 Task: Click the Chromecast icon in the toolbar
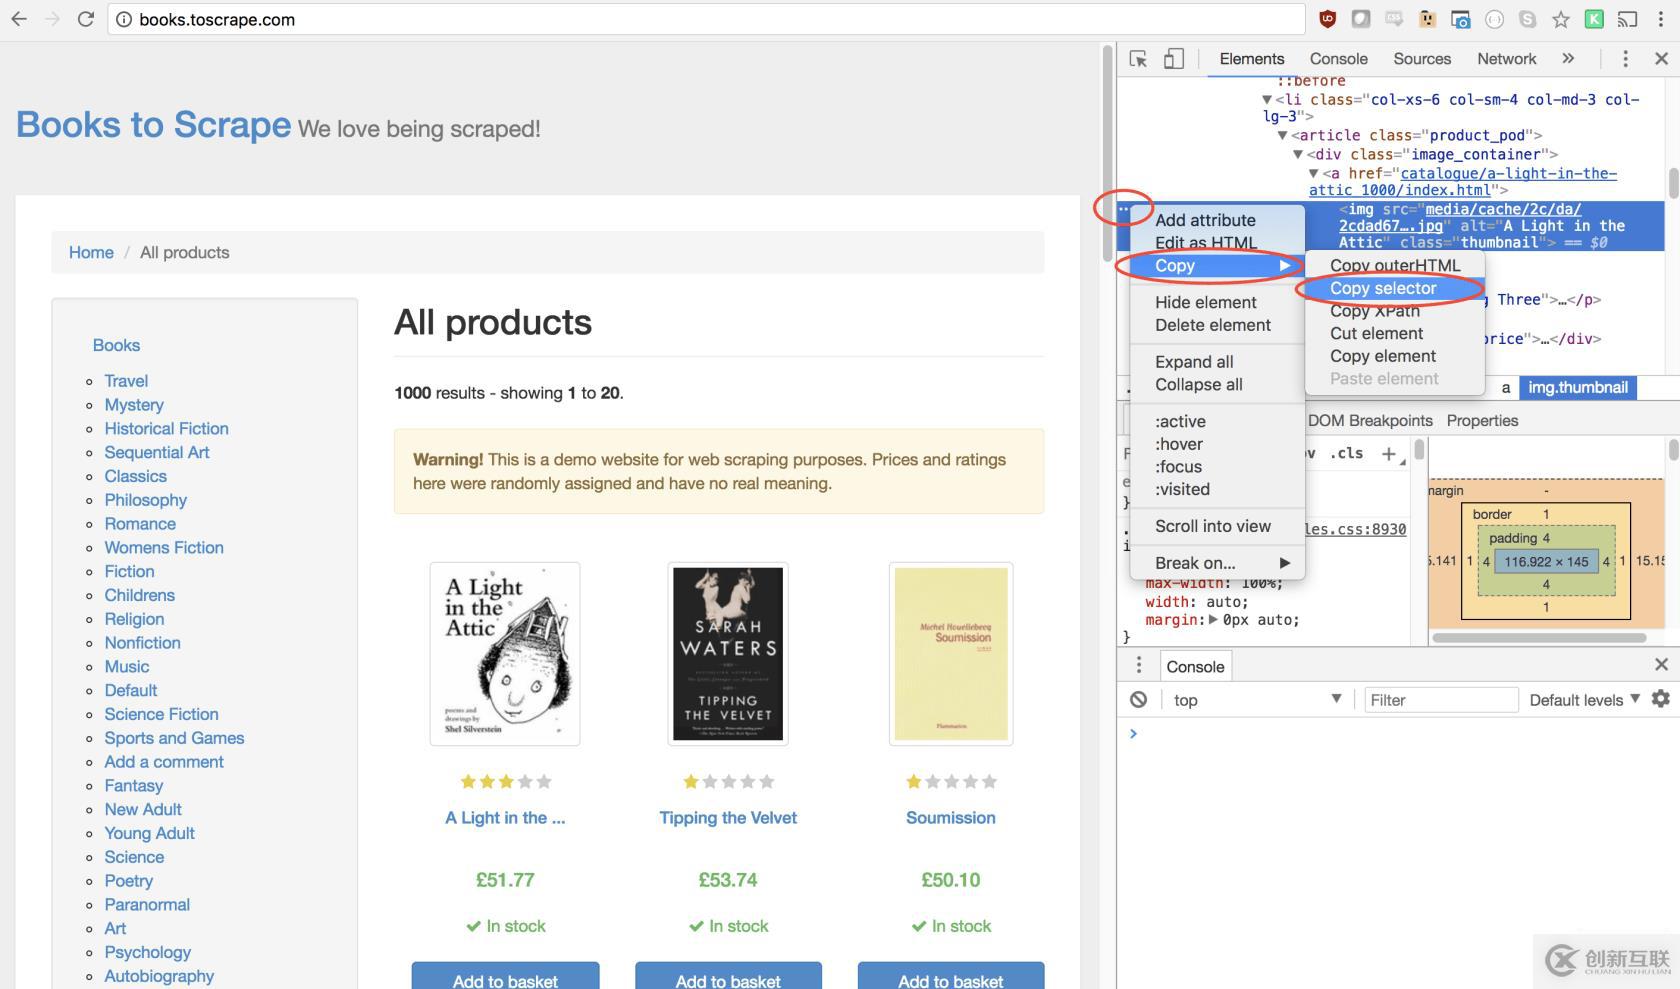tap(1625, 19)
